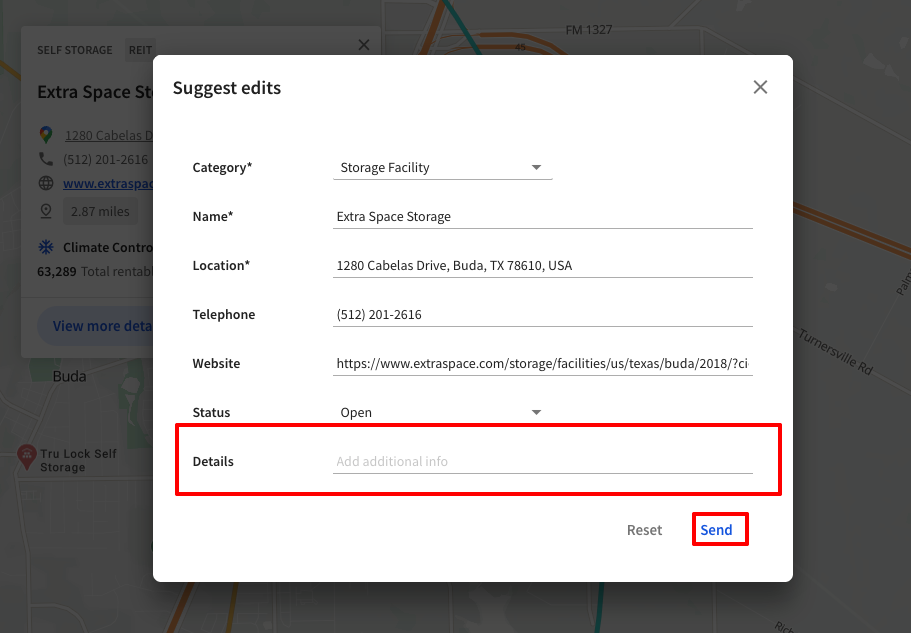The width and height of the screenshot is (911, 633).
Task: Click the Details additional info field
Action: pos(542,462)
